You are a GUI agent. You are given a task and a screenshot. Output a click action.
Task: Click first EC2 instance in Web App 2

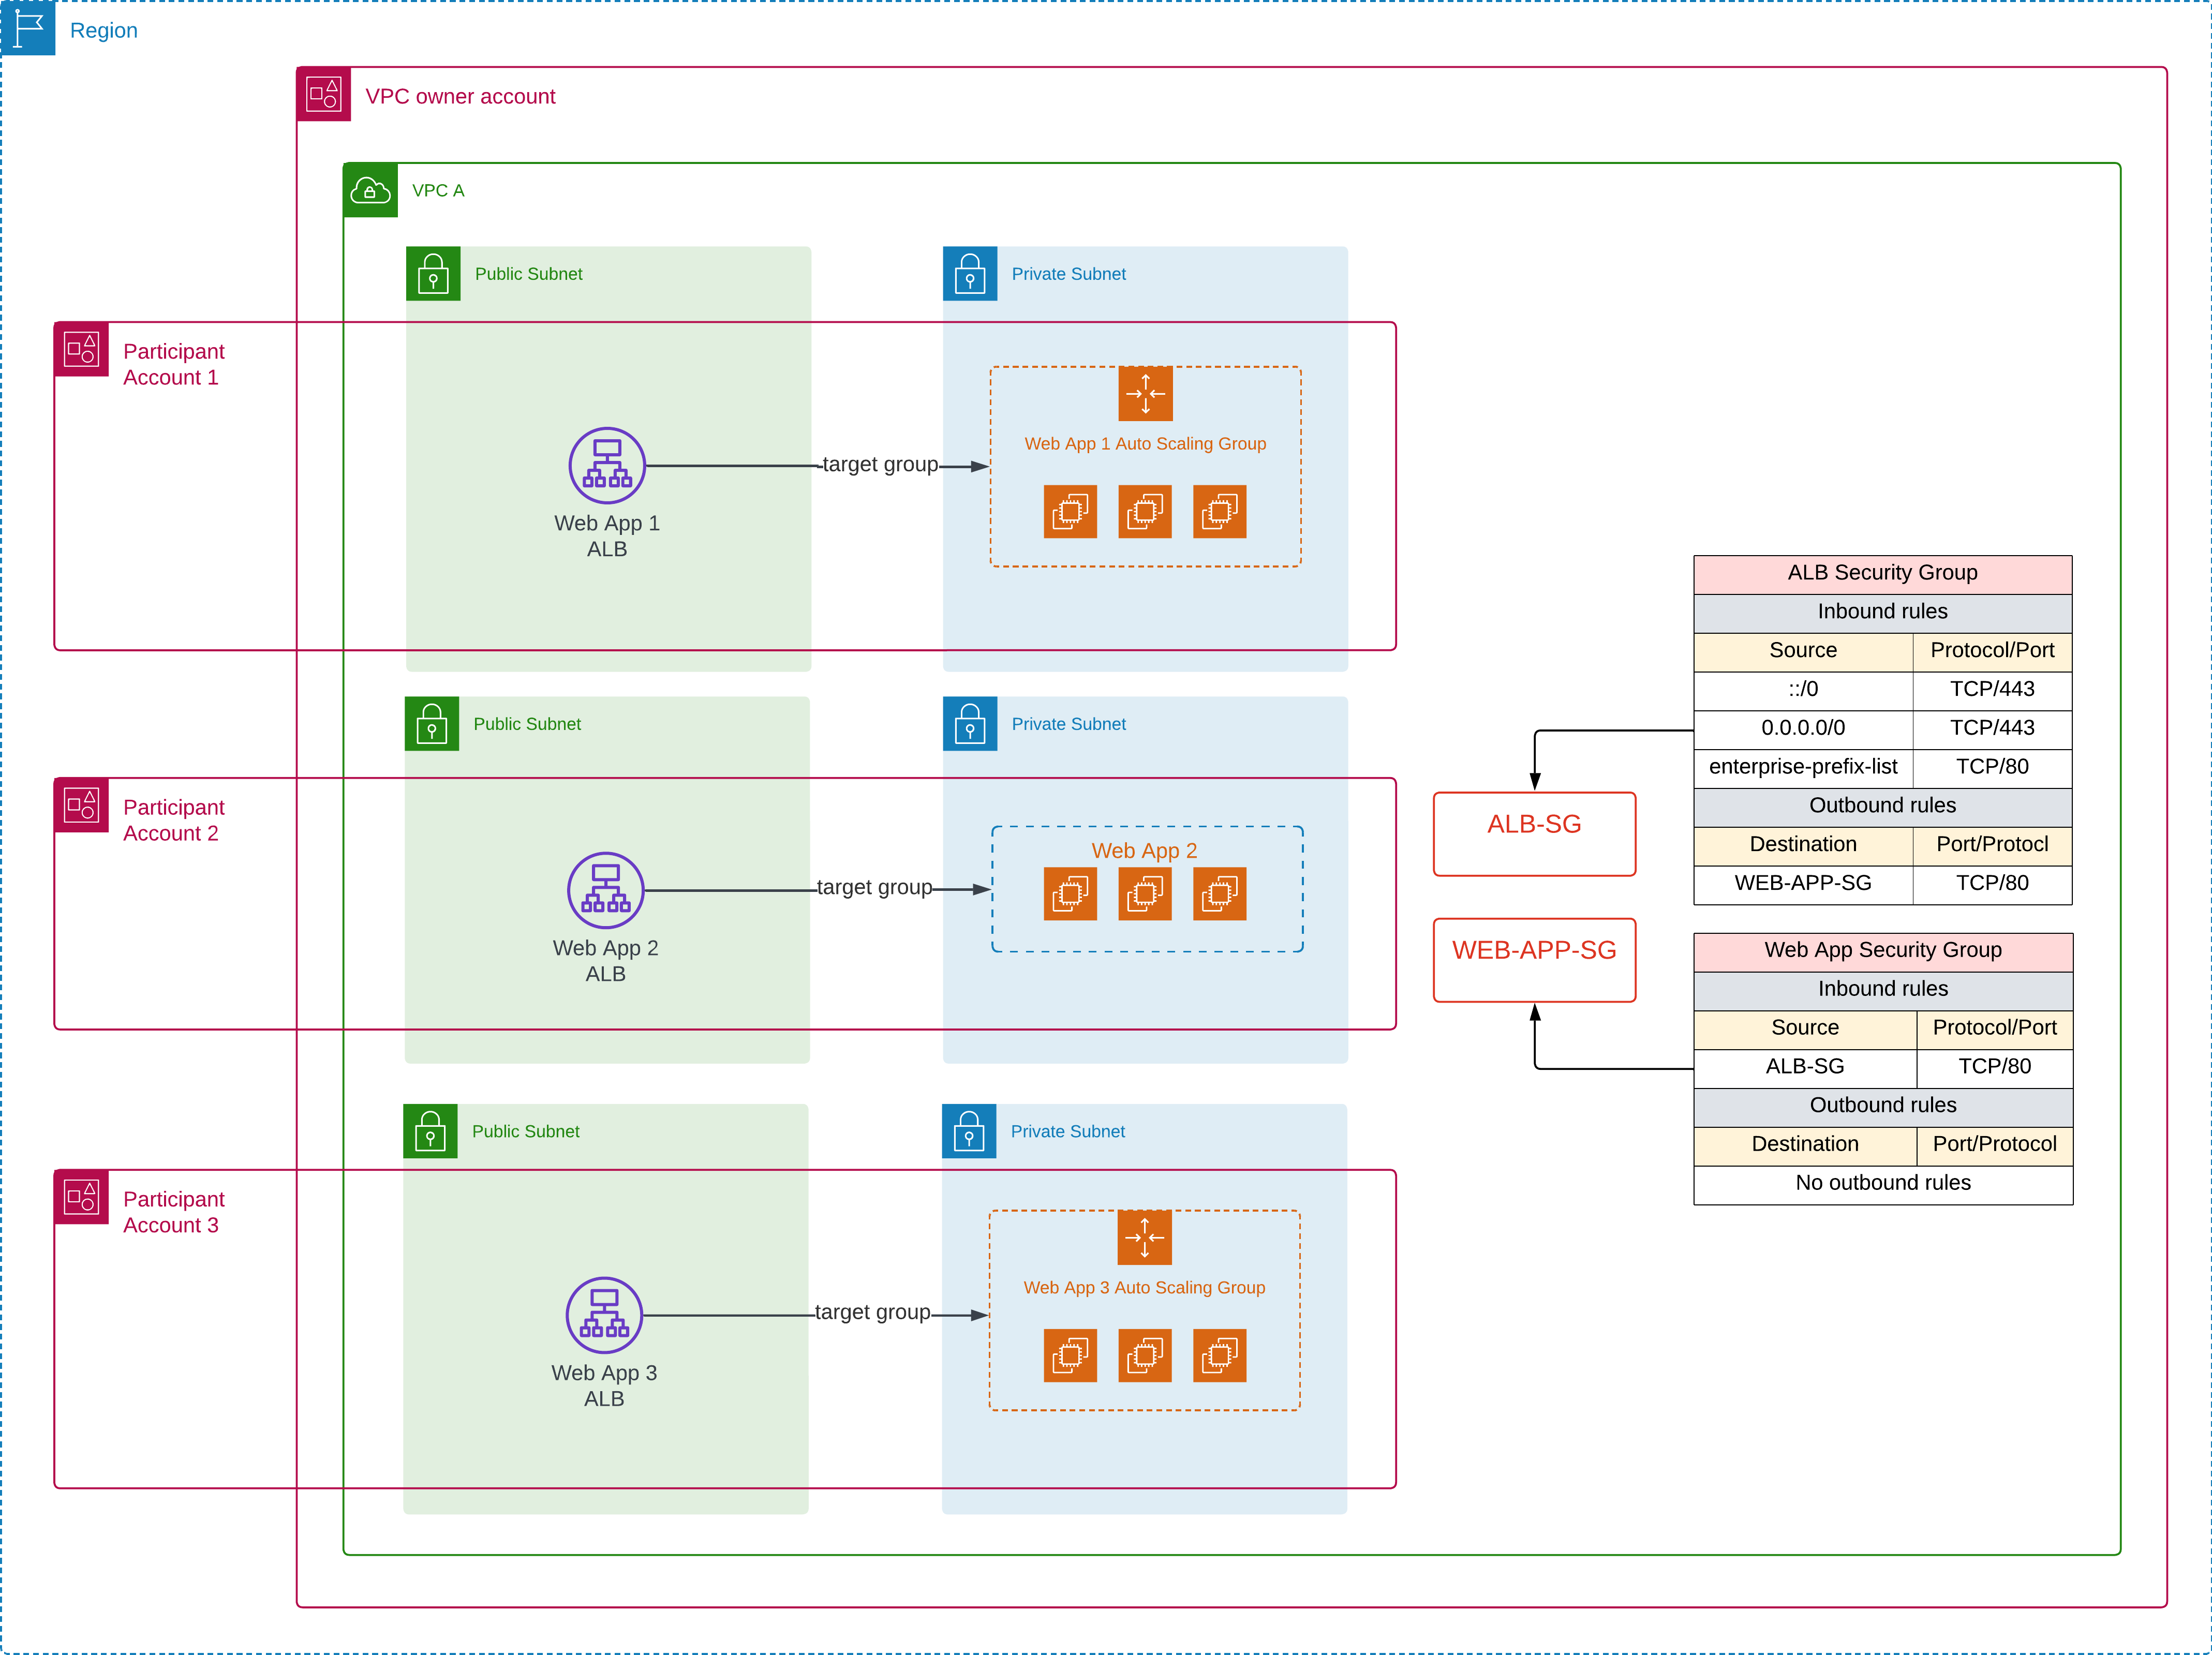1070,893
